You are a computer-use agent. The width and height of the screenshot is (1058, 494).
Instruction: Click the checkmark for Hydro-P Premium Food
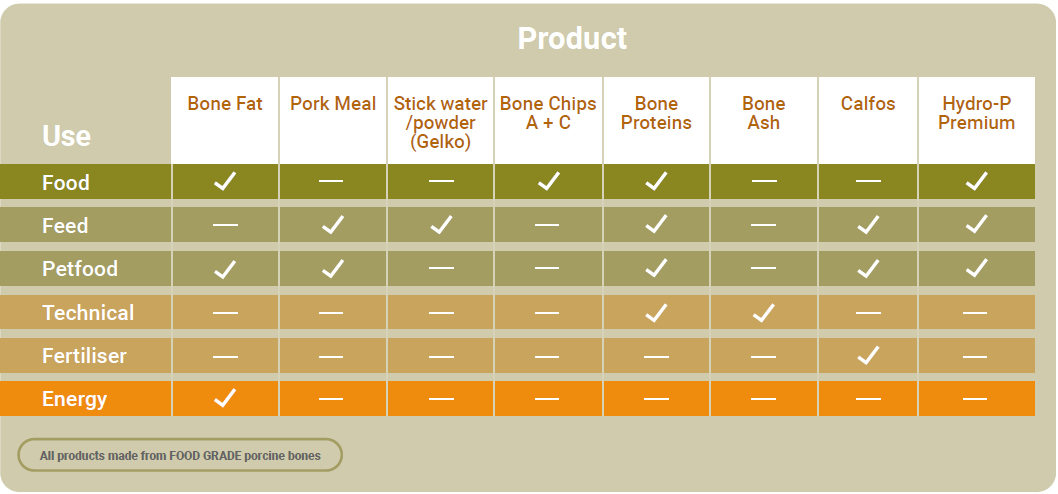[x=976, y=182]
